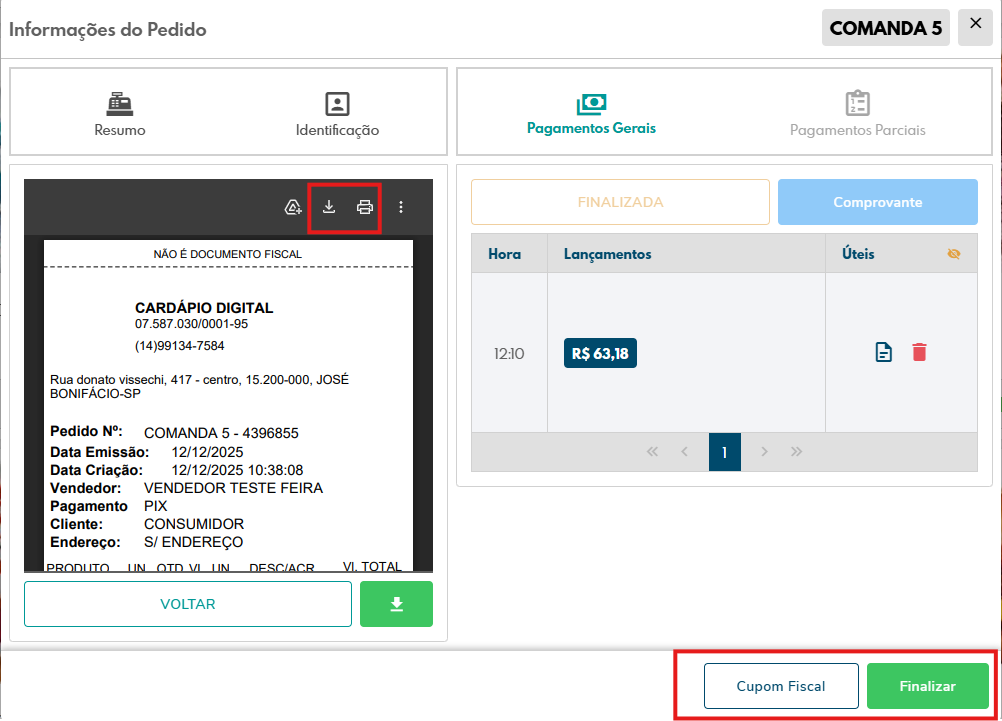Select page 1 in the pagination
The width and height of the screenshot is (1002, 721).
point(725,452)
